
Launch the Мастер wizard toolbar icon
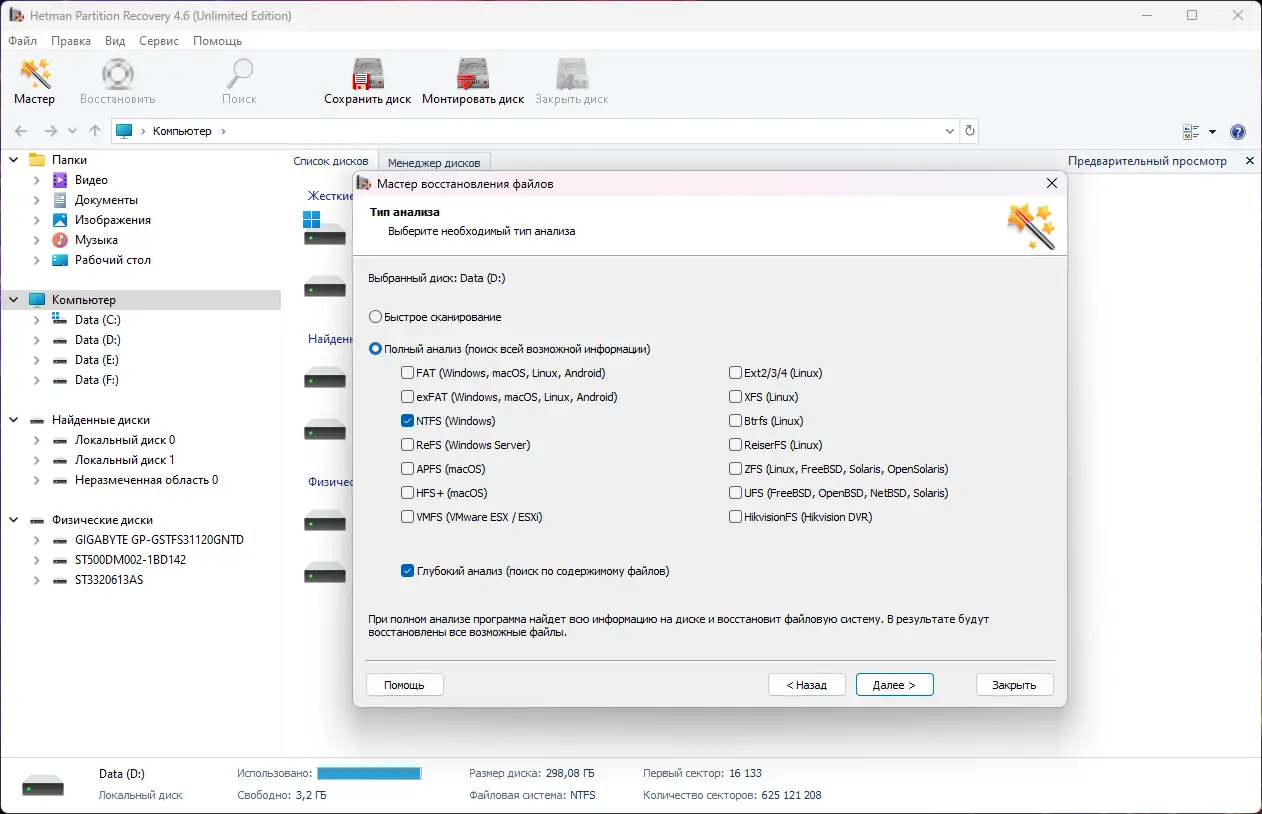tap(35, 75)
